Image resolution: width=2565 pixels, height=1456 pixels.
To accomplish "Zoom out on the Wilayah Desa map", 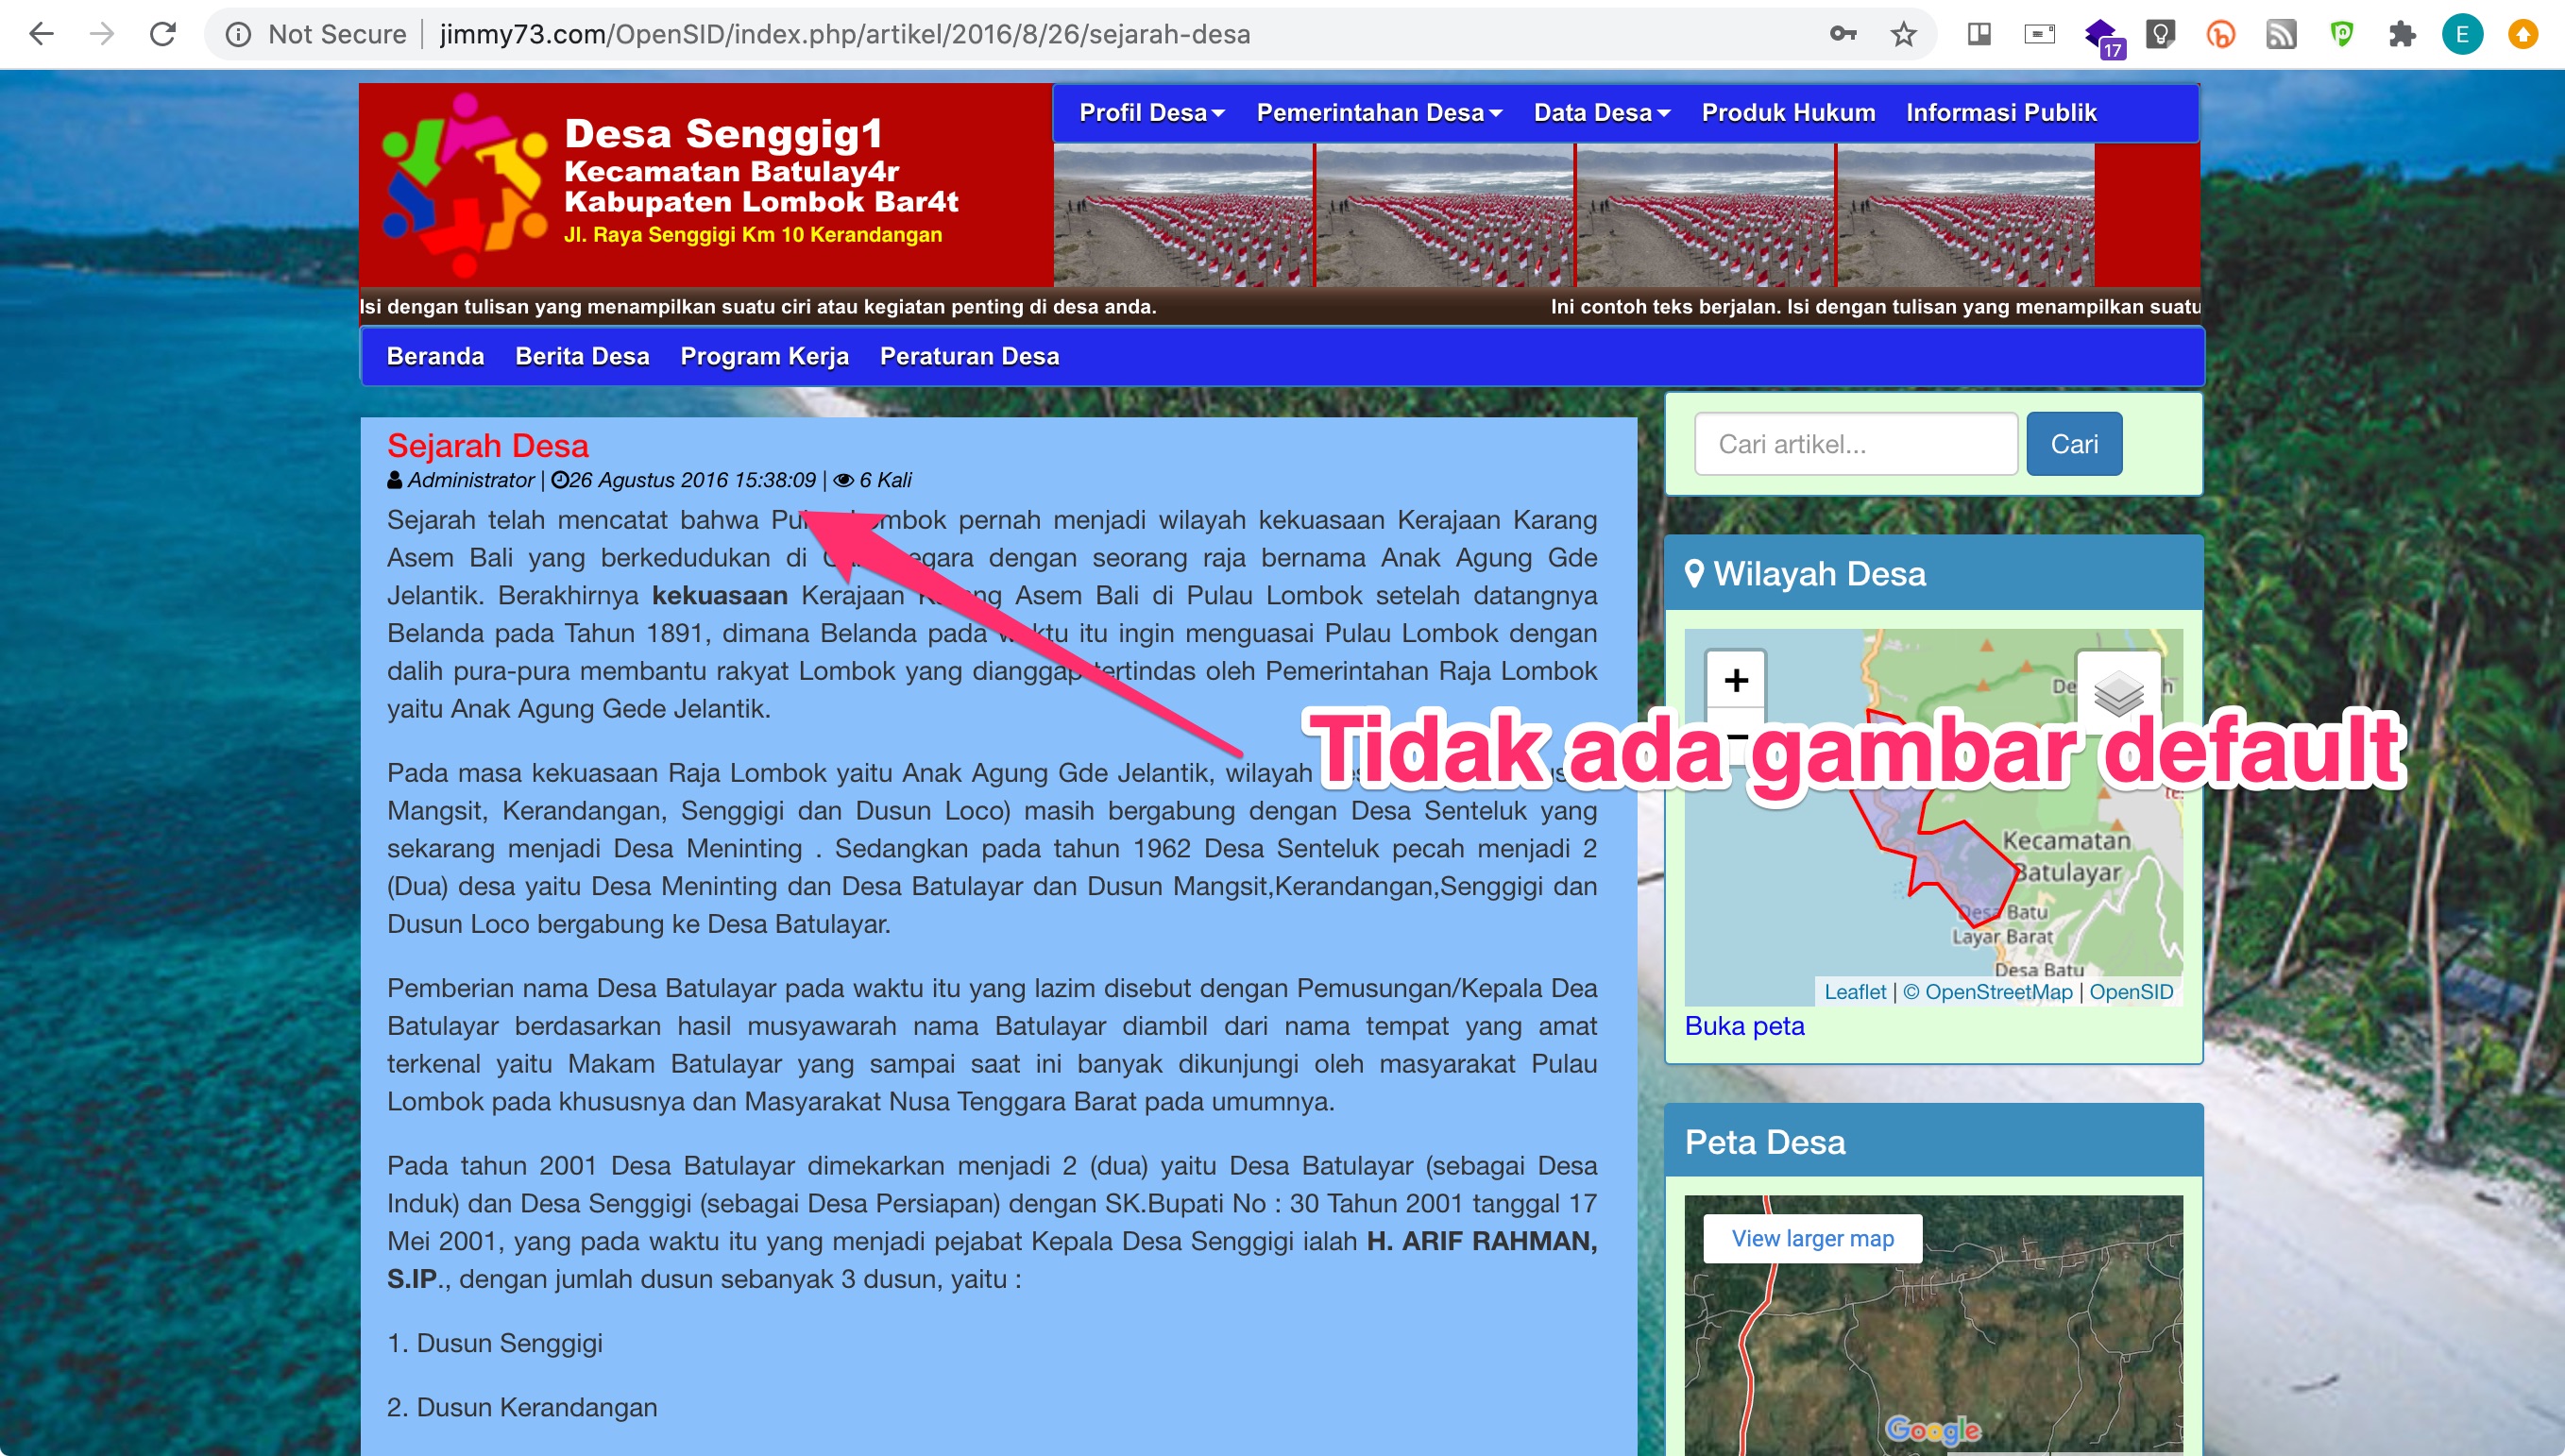I will tap(1736, 738).
